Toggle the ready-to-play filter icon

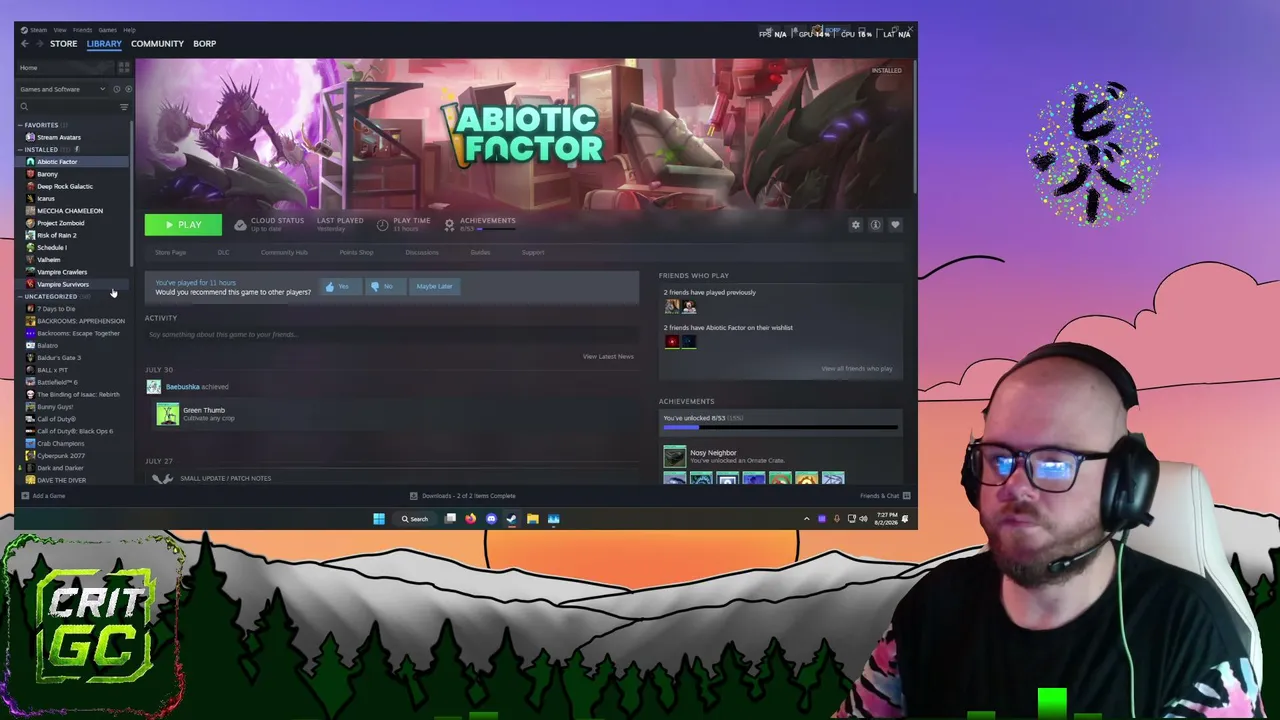tap(128, 89)
